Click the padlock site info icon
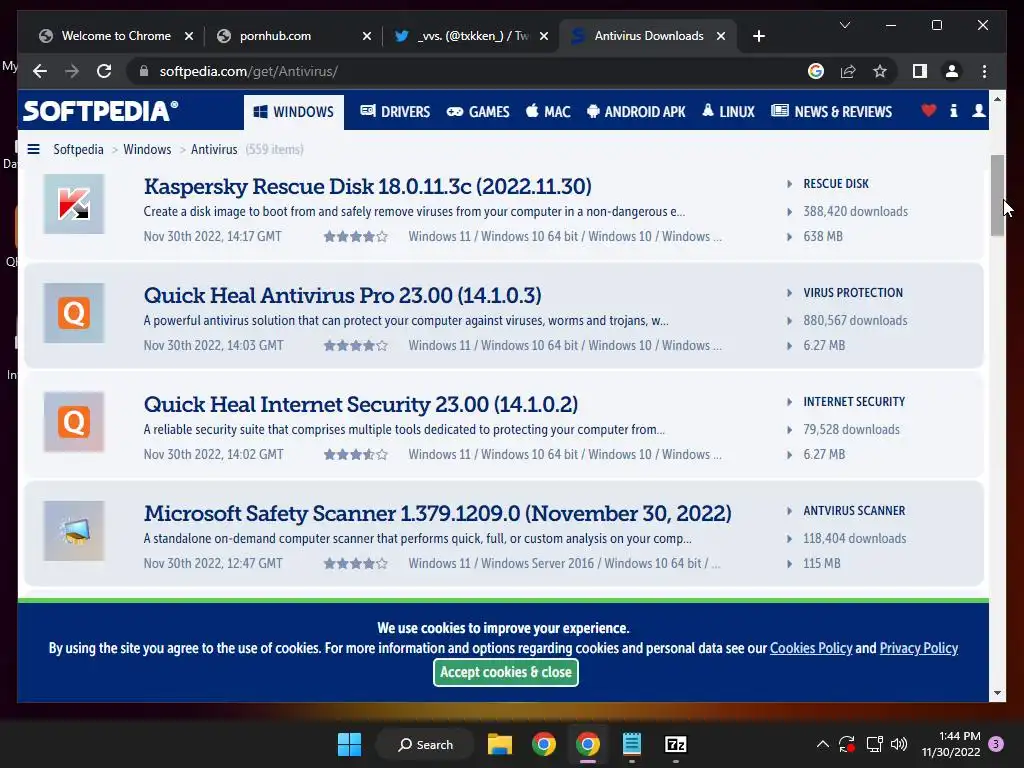This screenshot has height=768, width=1024. pos(144,71)
